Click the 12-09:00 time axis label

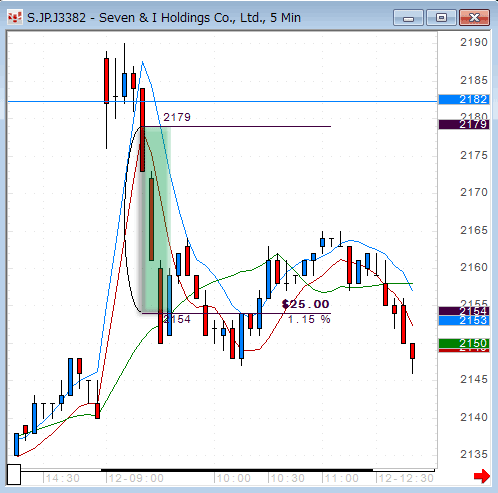(136, 478)
